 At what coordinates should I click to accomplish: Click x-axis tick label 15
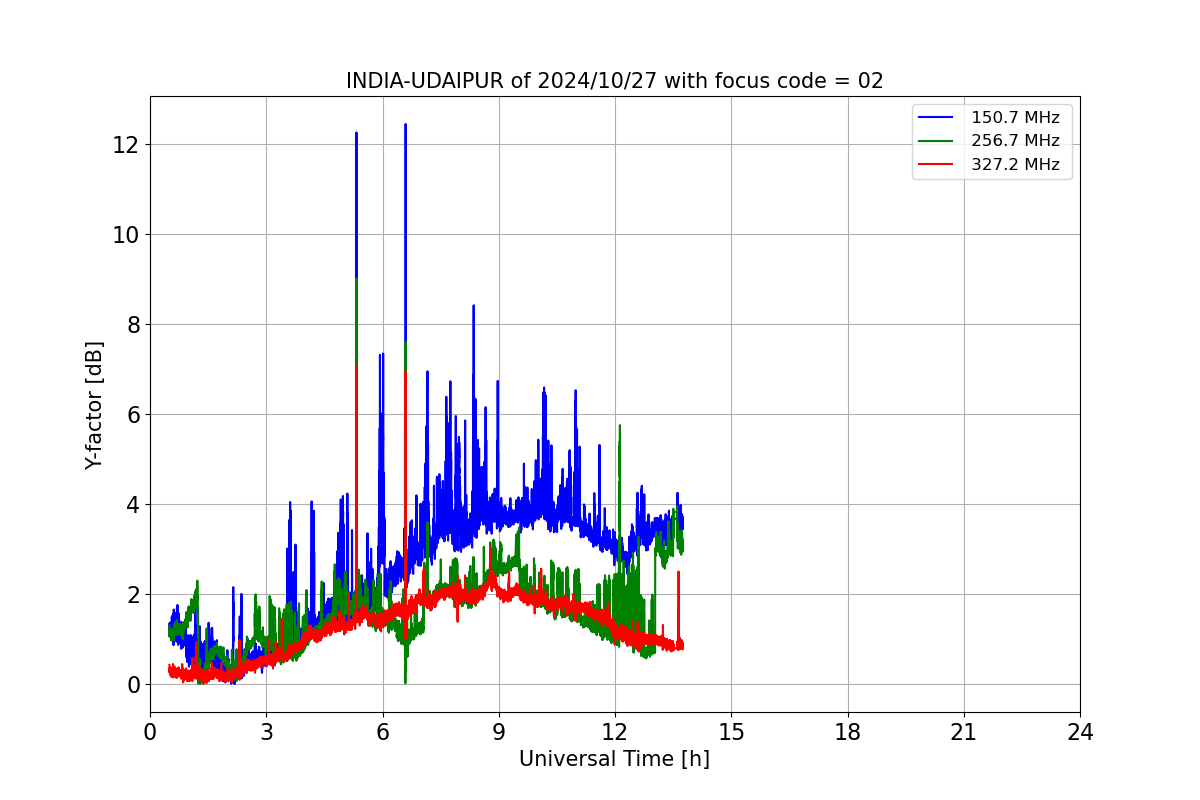(731, 731)
